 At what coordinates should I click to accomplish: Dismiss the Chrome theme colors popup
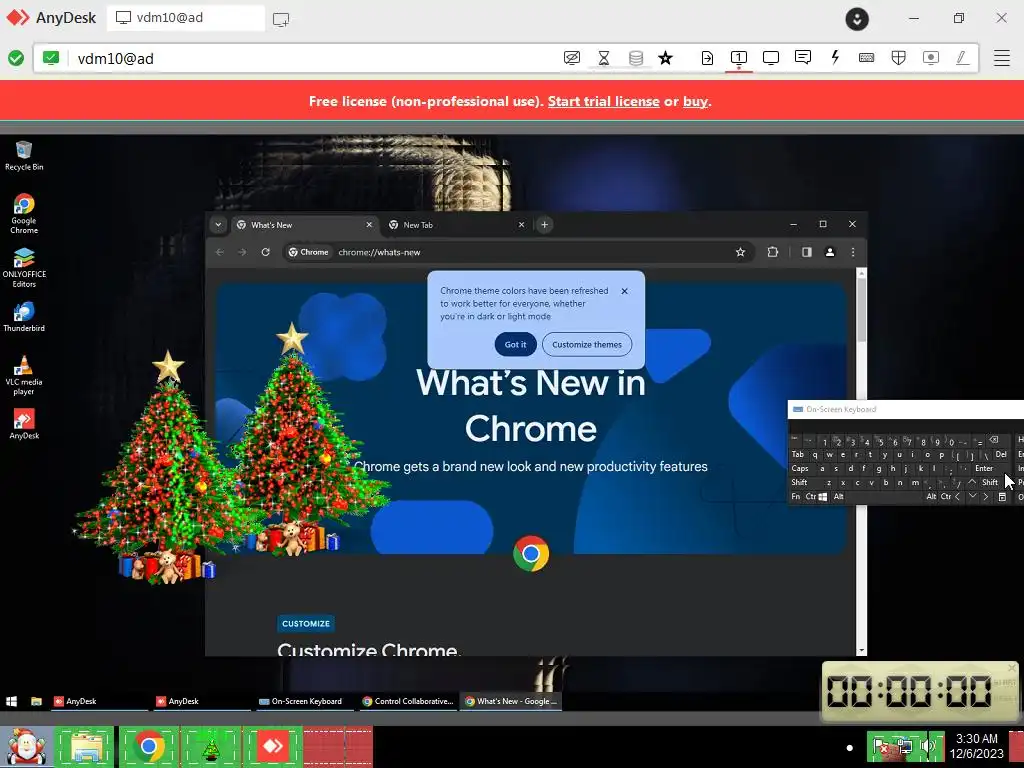point(624,291)
